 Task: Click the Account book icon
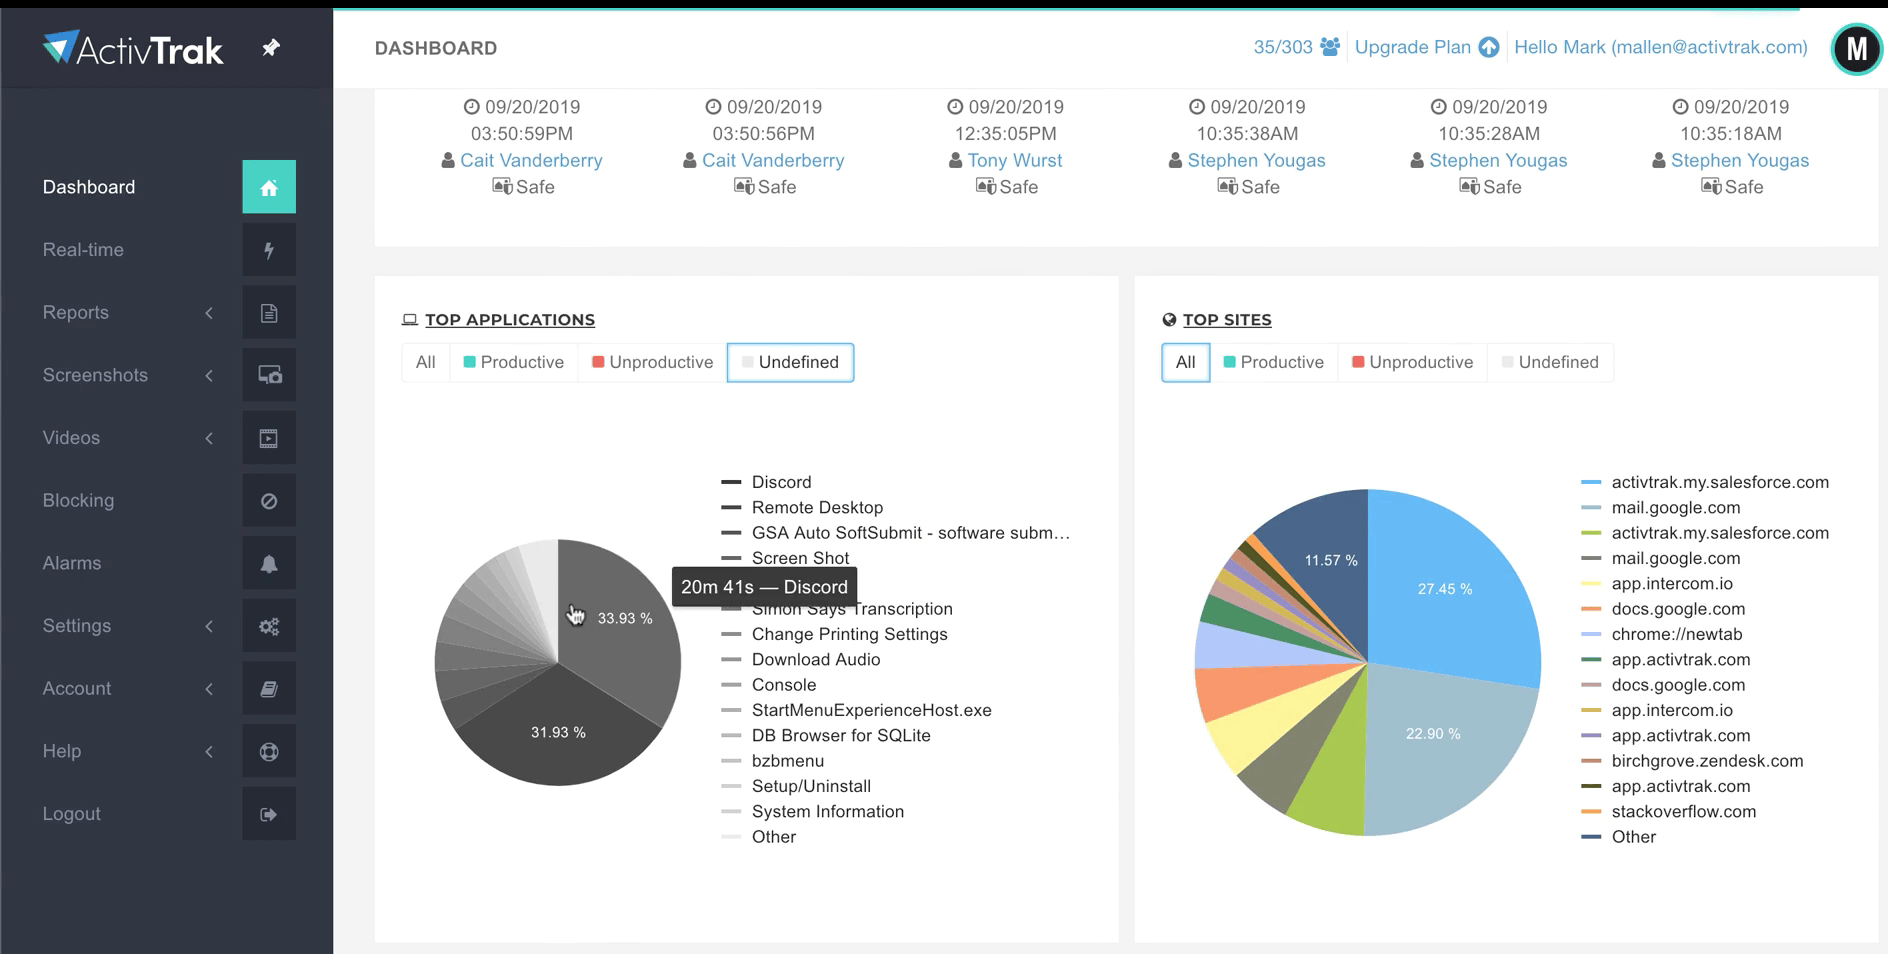pyautogui.click(x=269, y=689)
